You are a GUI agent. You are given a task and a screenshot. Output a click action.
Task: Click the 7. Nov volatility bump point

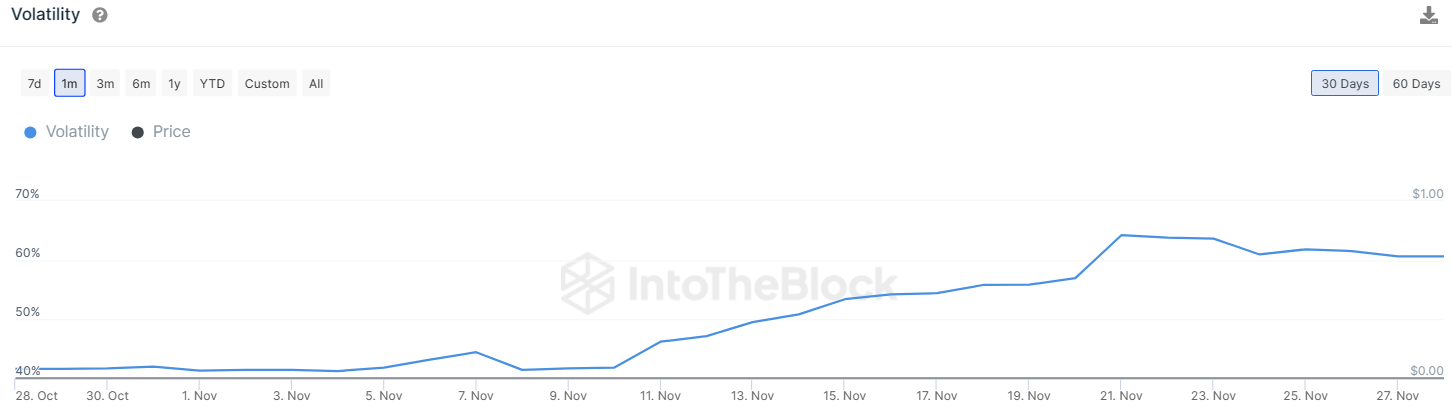[475, 352]
